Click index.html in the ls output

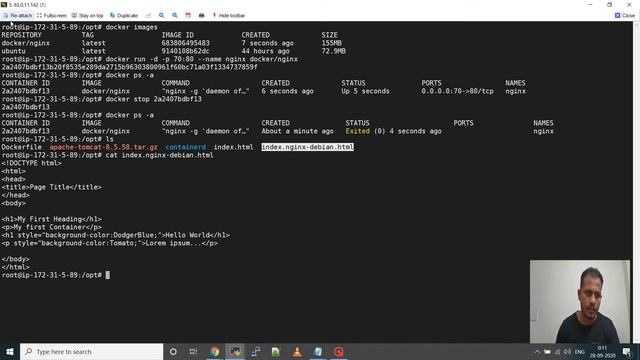point(233,147)
